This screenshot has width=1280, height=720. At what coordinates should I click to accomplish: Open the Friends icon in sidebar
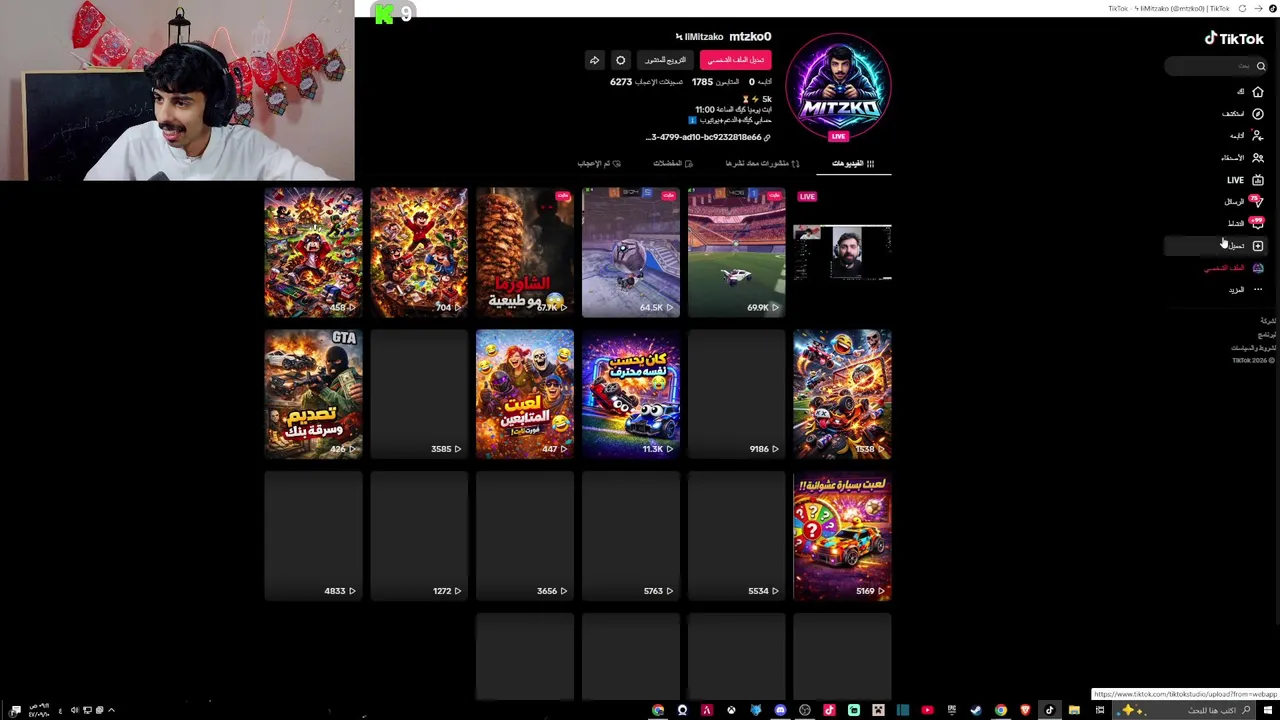(x=1258, y=158)
